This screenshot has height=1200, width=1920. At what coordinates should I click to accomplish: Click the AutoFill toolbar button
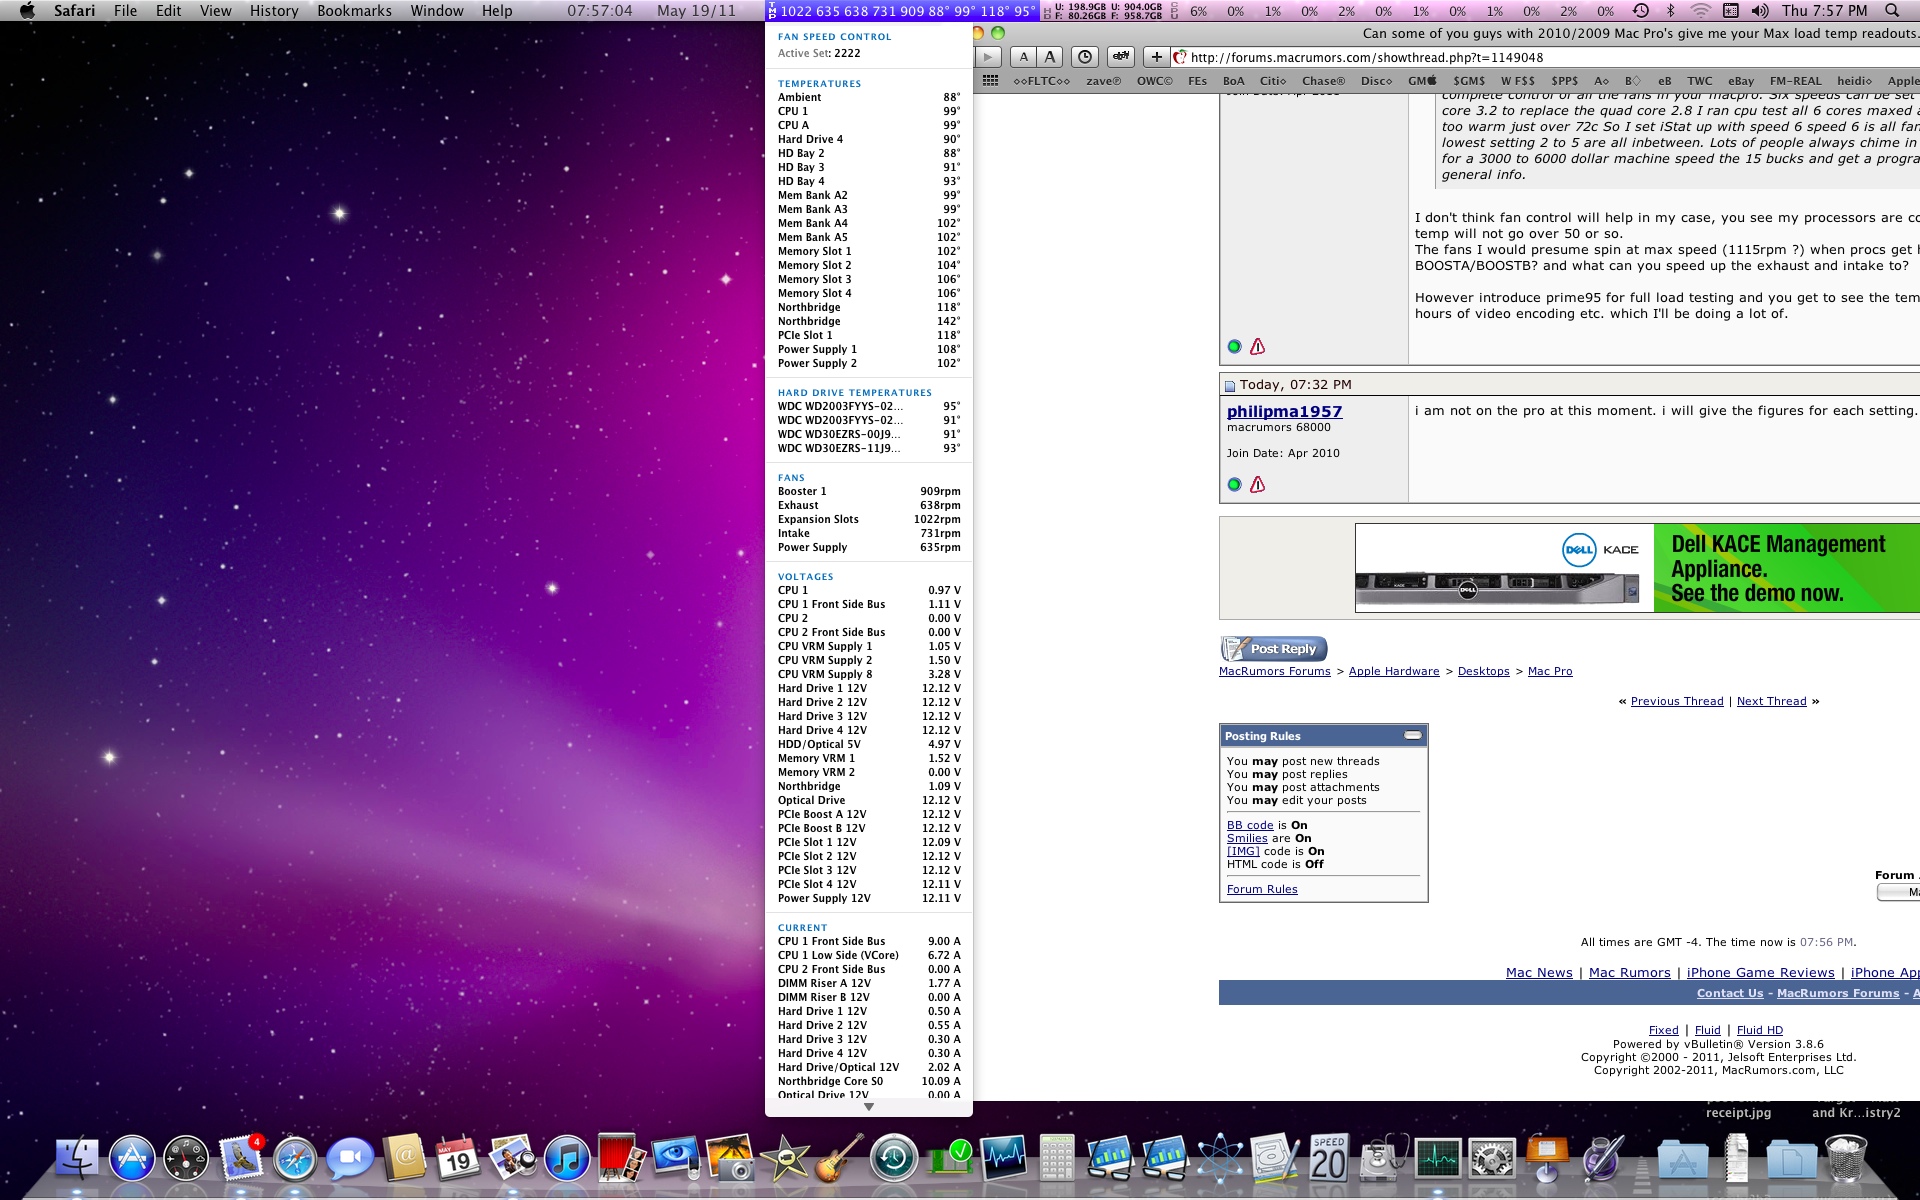[x=1121, y=57]
